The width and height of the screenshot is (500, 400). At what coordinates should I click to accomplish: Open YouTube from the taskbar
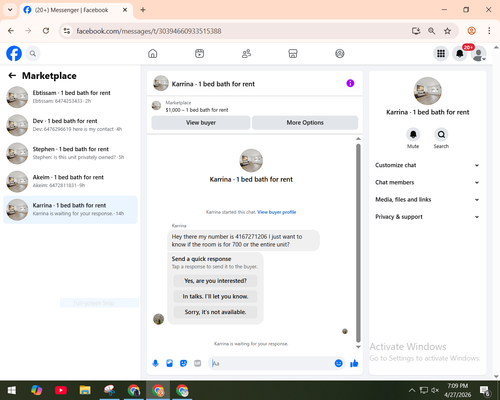[x=61, y=390]
